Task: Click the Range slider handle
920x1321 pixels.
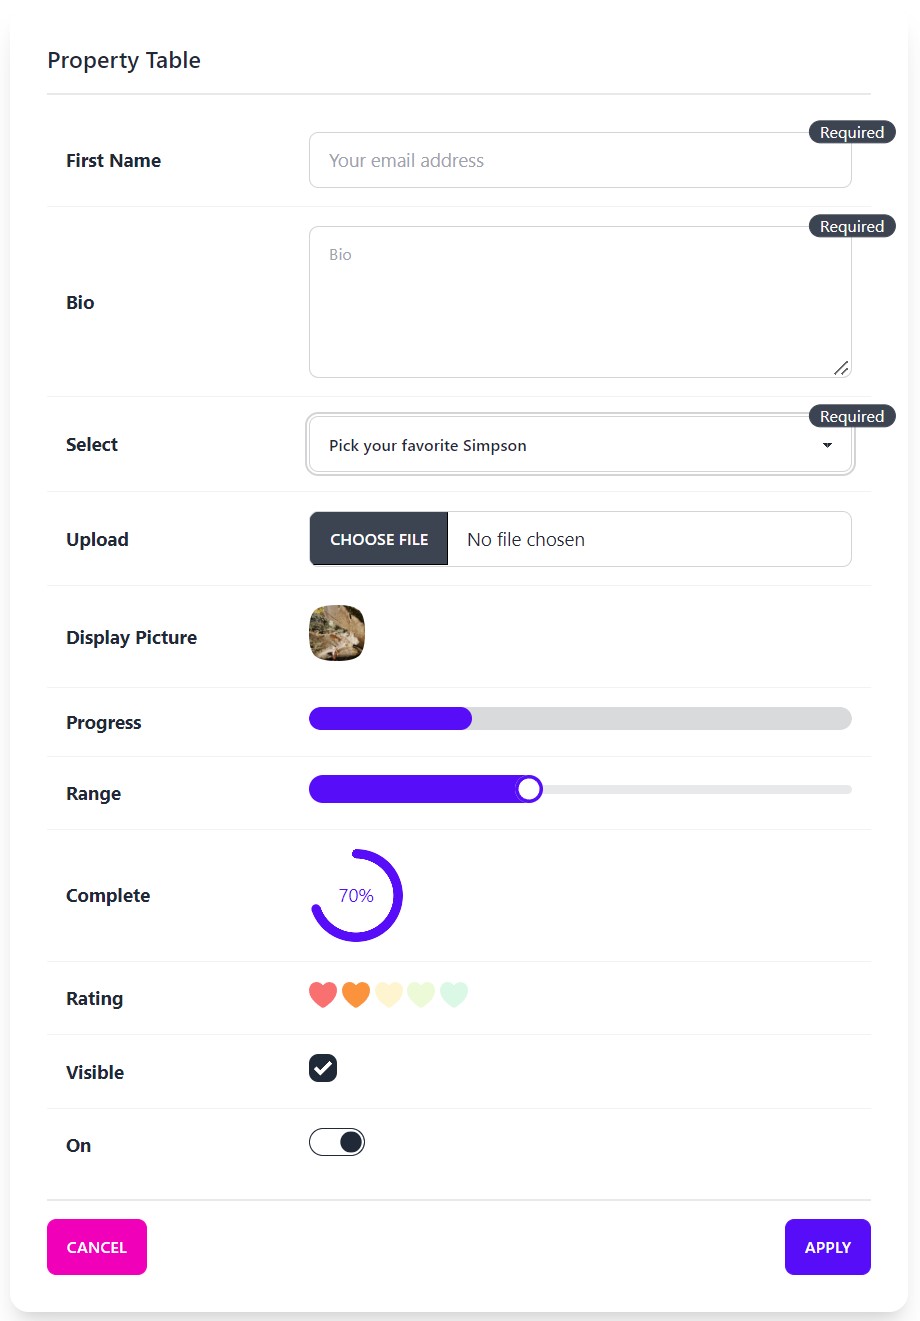Action: point(529,790)
